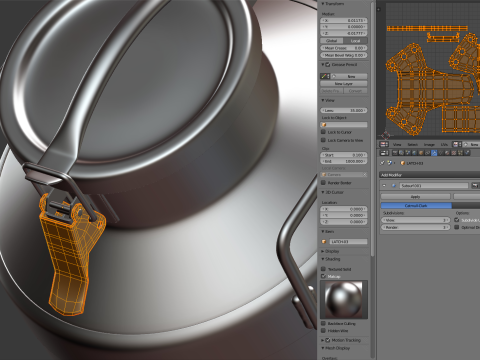Open the Physics properties tab icon
The width and height of the screenshot is (480, 360).
coord(467,153)
